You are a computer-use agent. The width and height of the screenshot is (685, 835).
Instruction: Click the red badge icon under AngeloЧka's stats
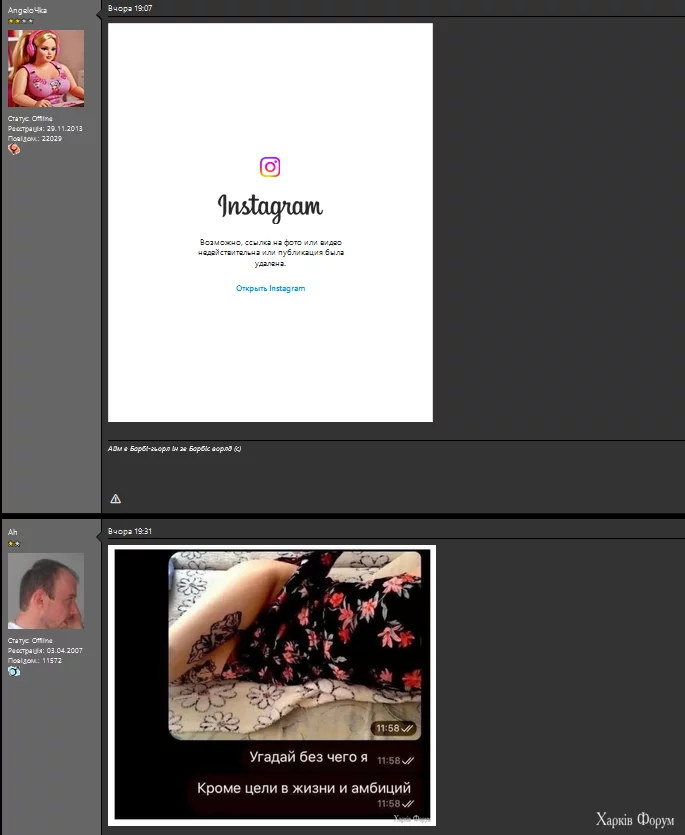pos(14,149)
